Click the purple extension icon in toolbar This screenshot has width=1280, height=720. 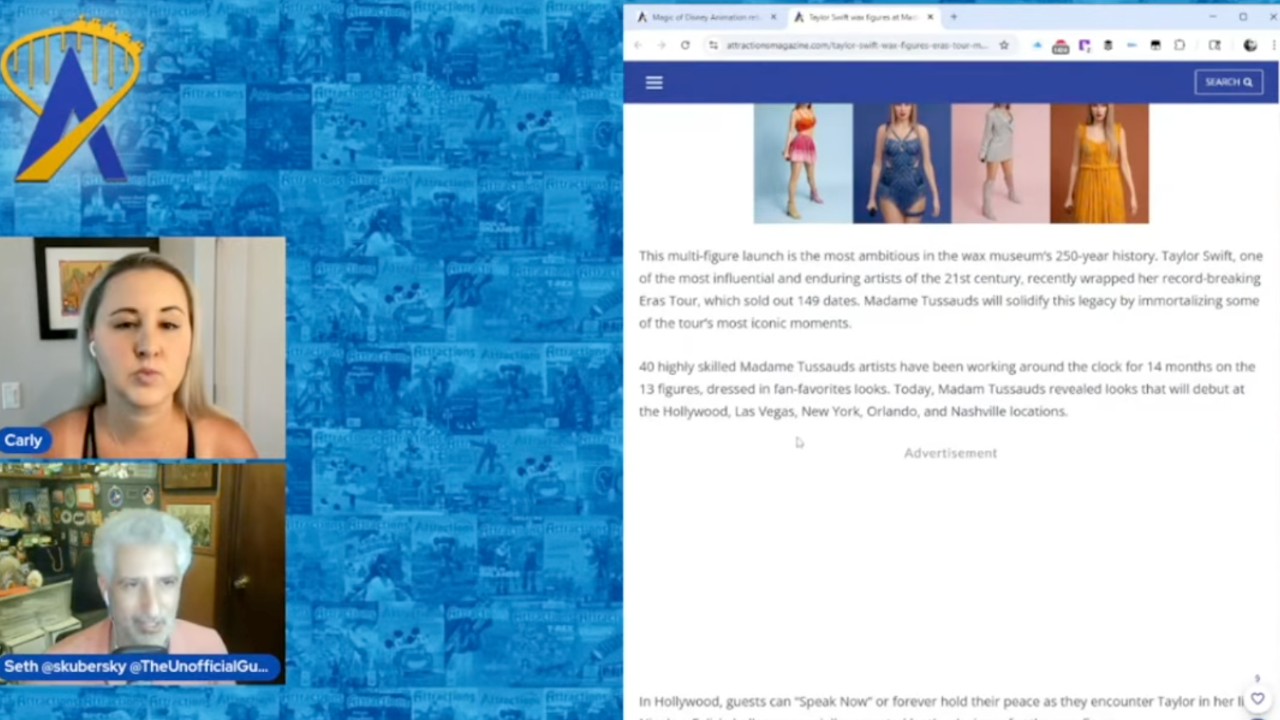click(1085, 45)
